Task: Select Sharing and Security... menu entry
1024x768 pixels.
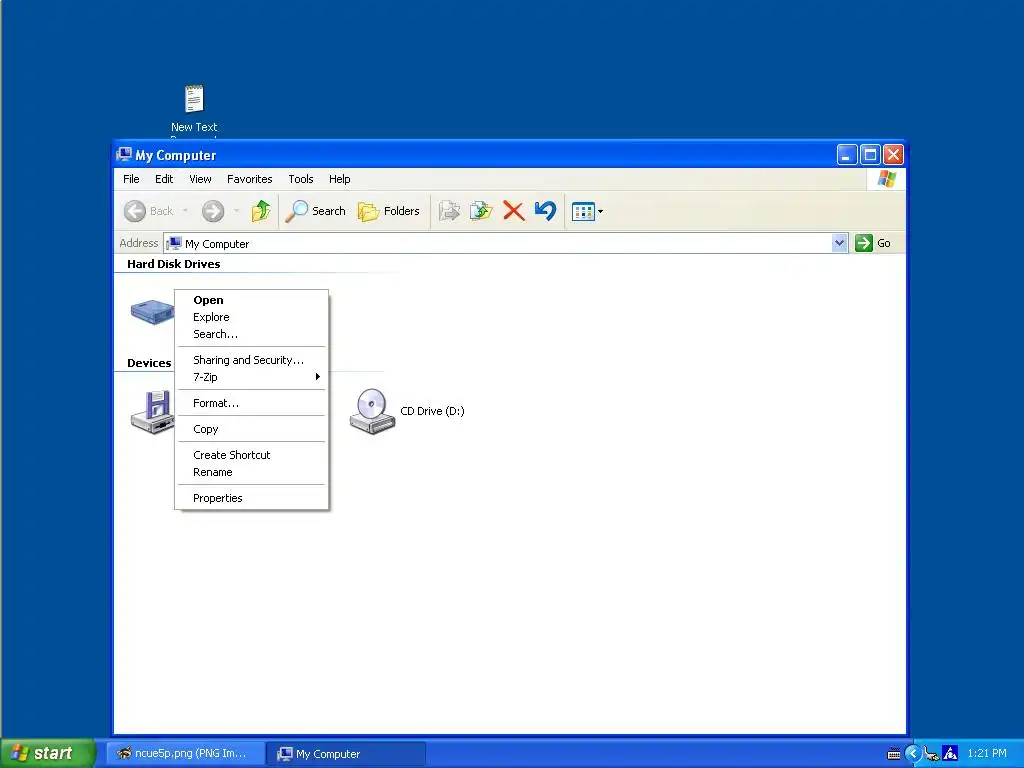Action: [x=251, y=360]
